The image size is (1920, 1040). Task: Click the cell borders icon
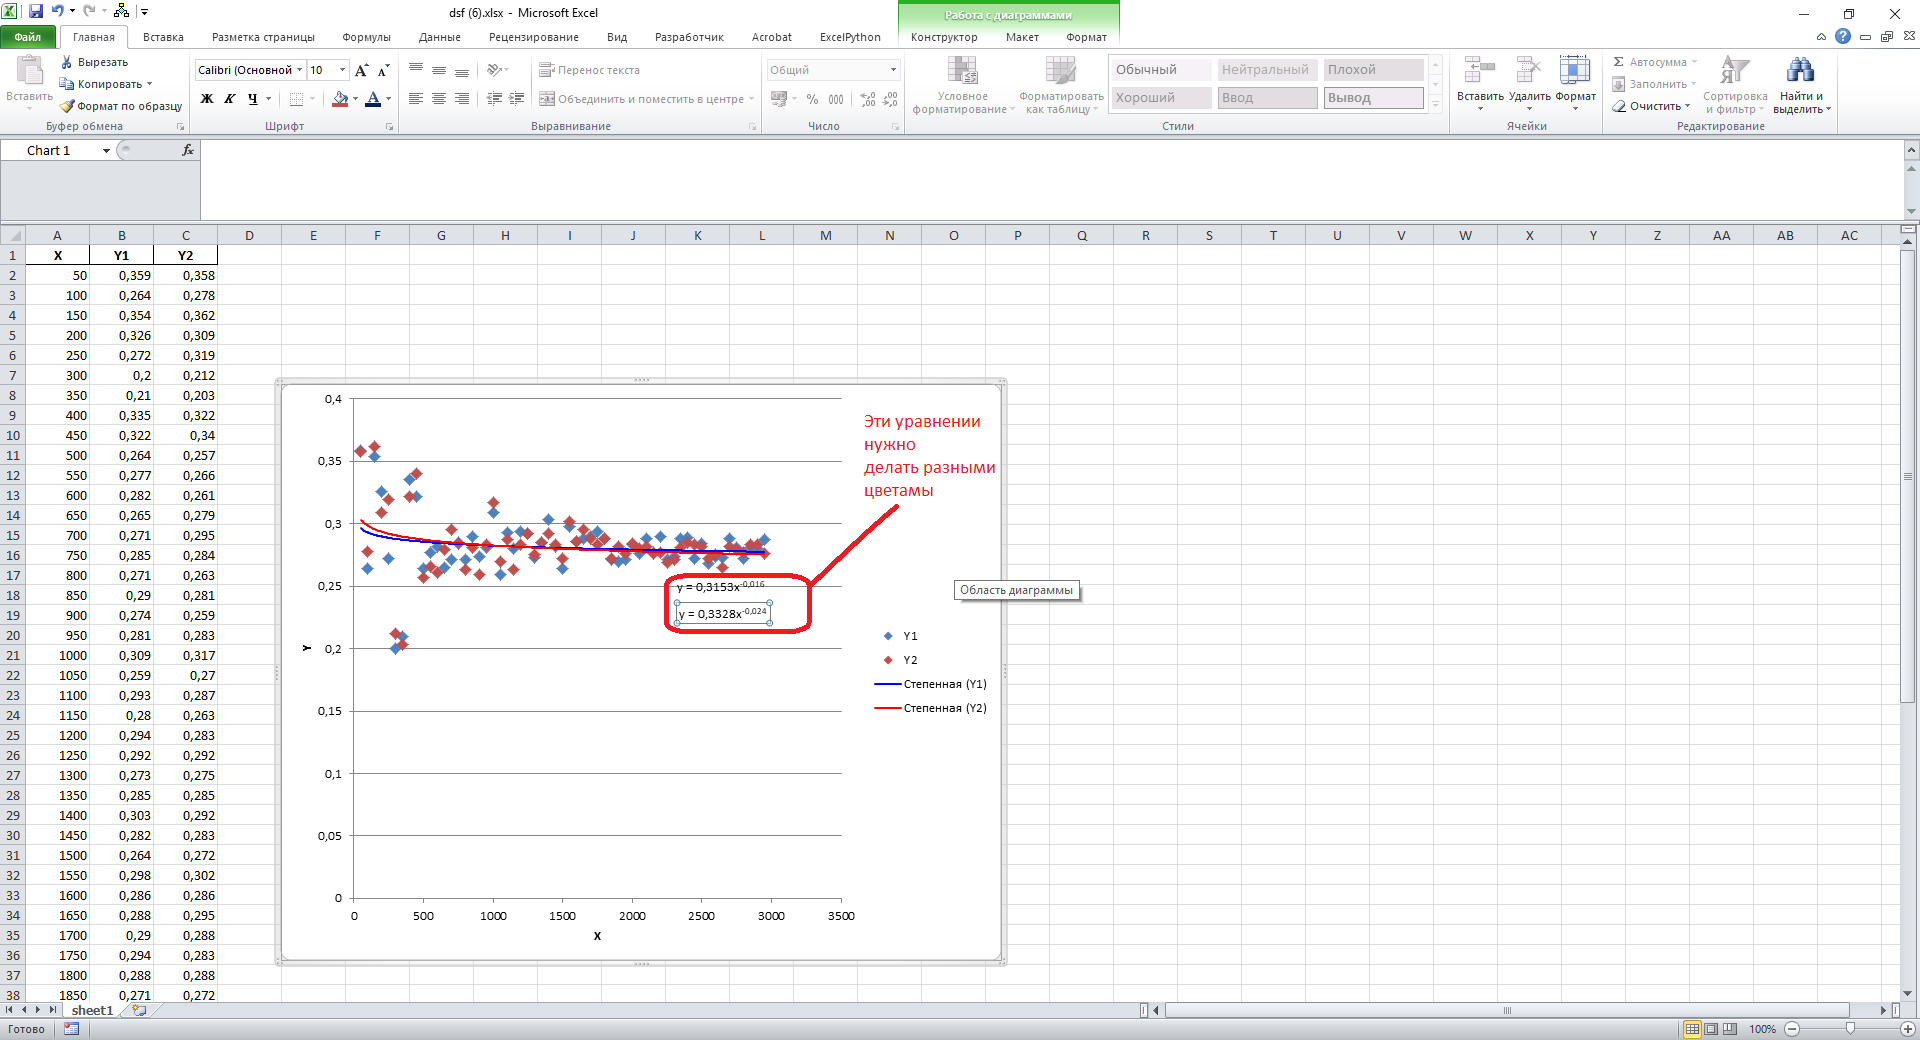296,99
